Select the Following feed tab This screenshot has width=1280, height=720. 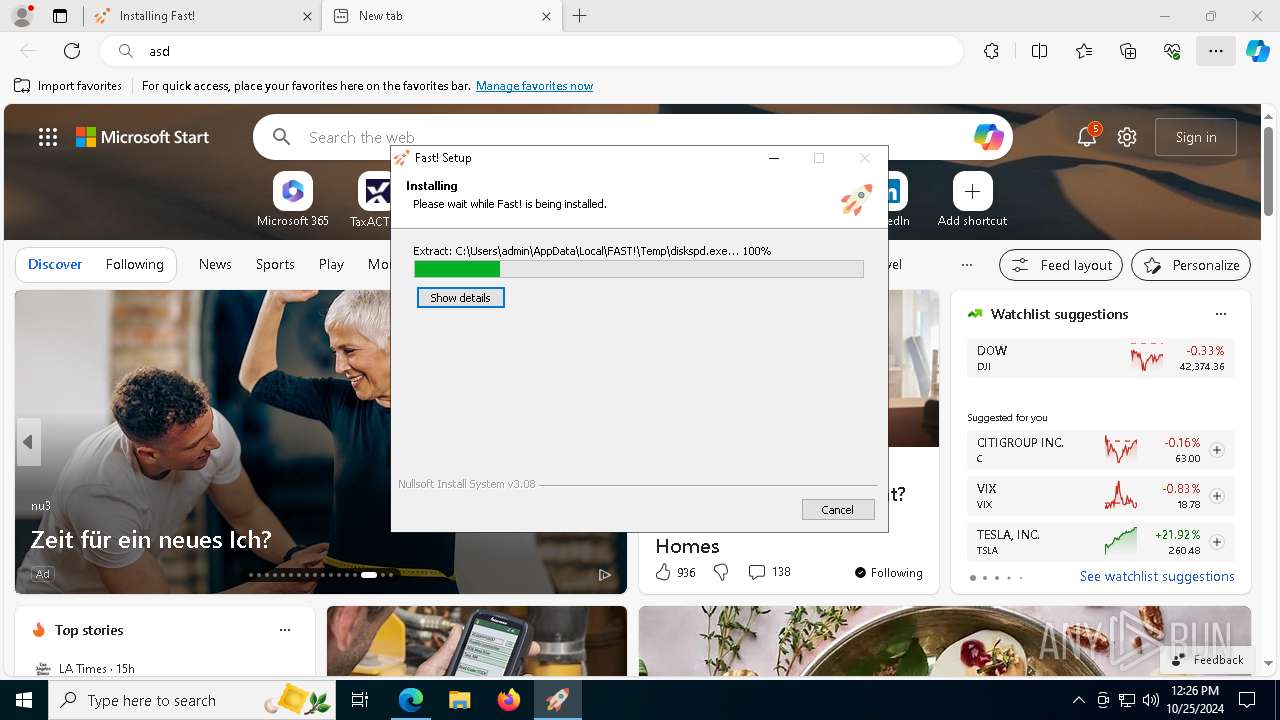pos(134,265)
